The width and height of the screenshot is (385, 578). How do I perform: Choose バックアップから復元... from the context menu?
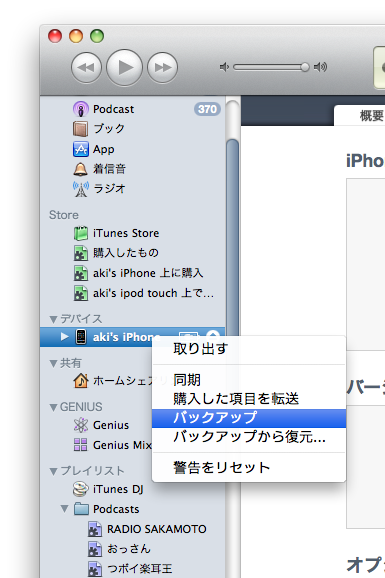pos(249,437)
